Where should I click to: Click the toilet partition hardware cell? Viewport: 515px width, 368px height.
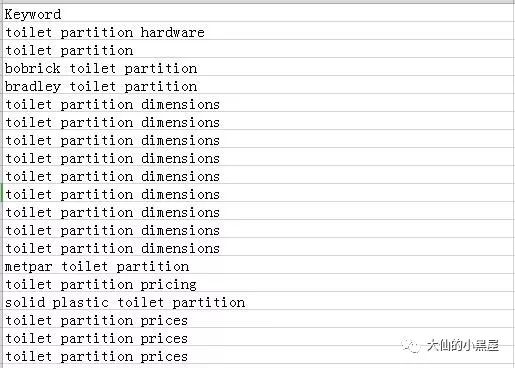[258, 31]
